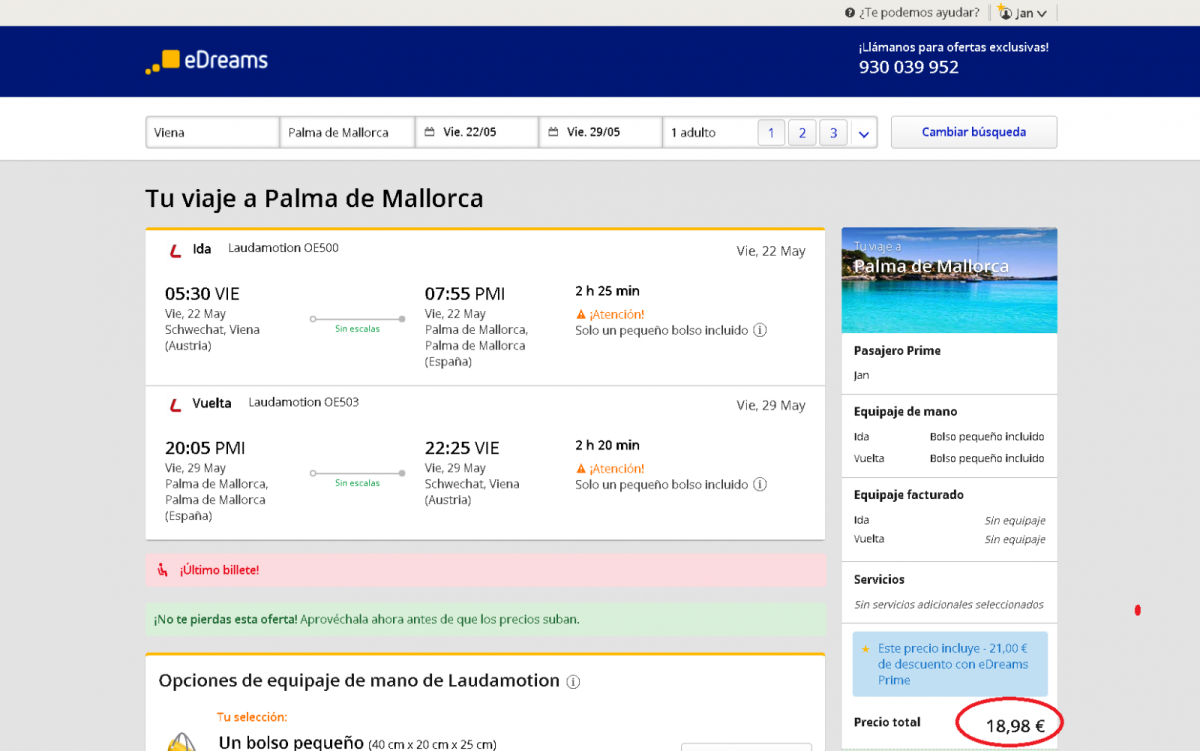Select step 1 in the passenger selector
This screenshot has width=1200, height=751.
(x=771, y=133)
